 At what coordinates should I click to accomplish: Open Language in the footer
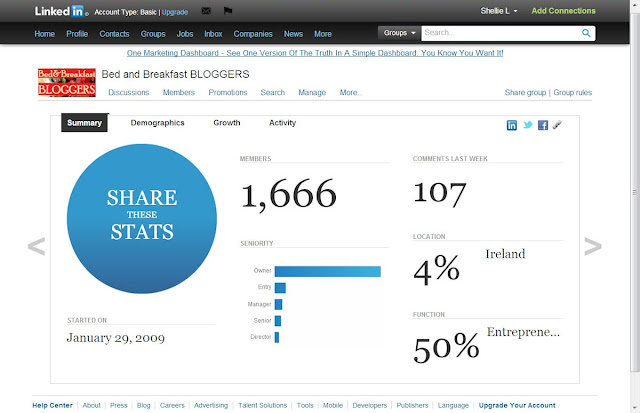click(453, 405)
